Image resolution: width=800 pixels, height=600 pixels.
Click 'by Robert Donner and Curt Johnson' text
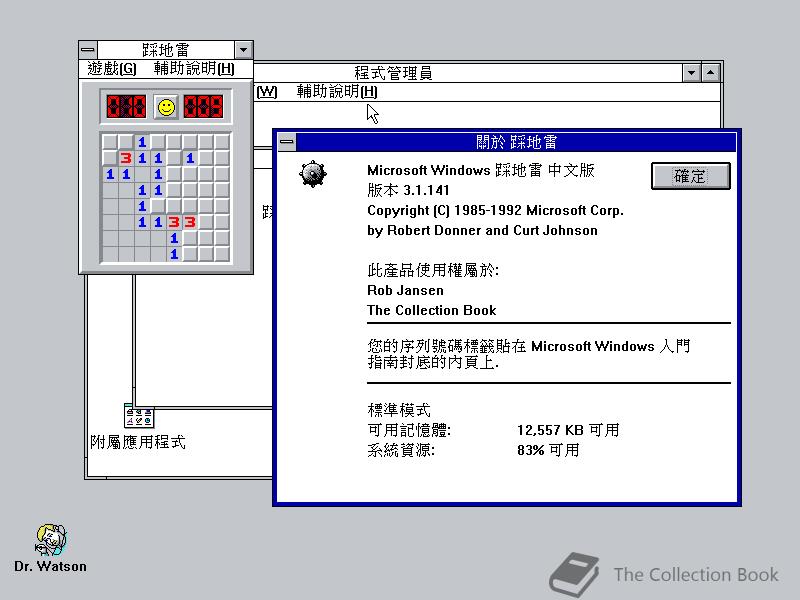tap(482, 231)
